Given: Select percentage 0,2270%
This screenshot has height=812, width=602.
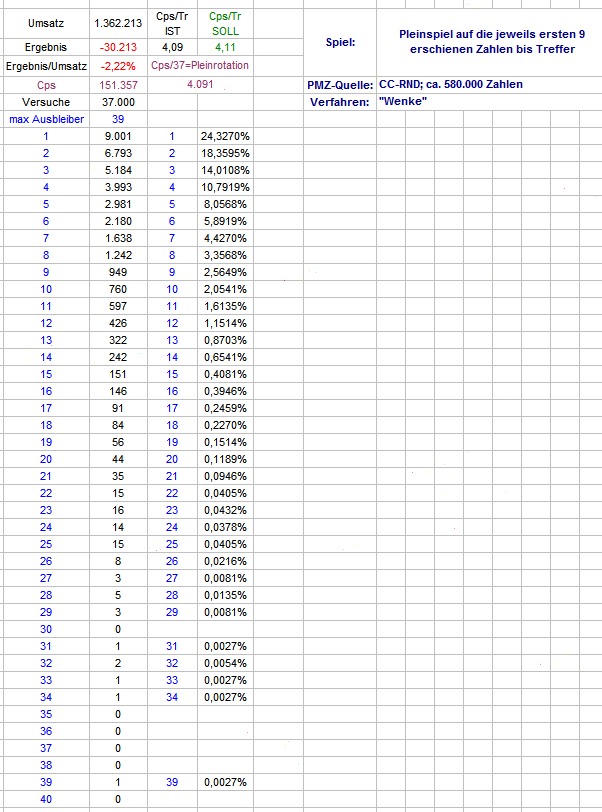Looking at the screenshot, I should click(225, 425).
